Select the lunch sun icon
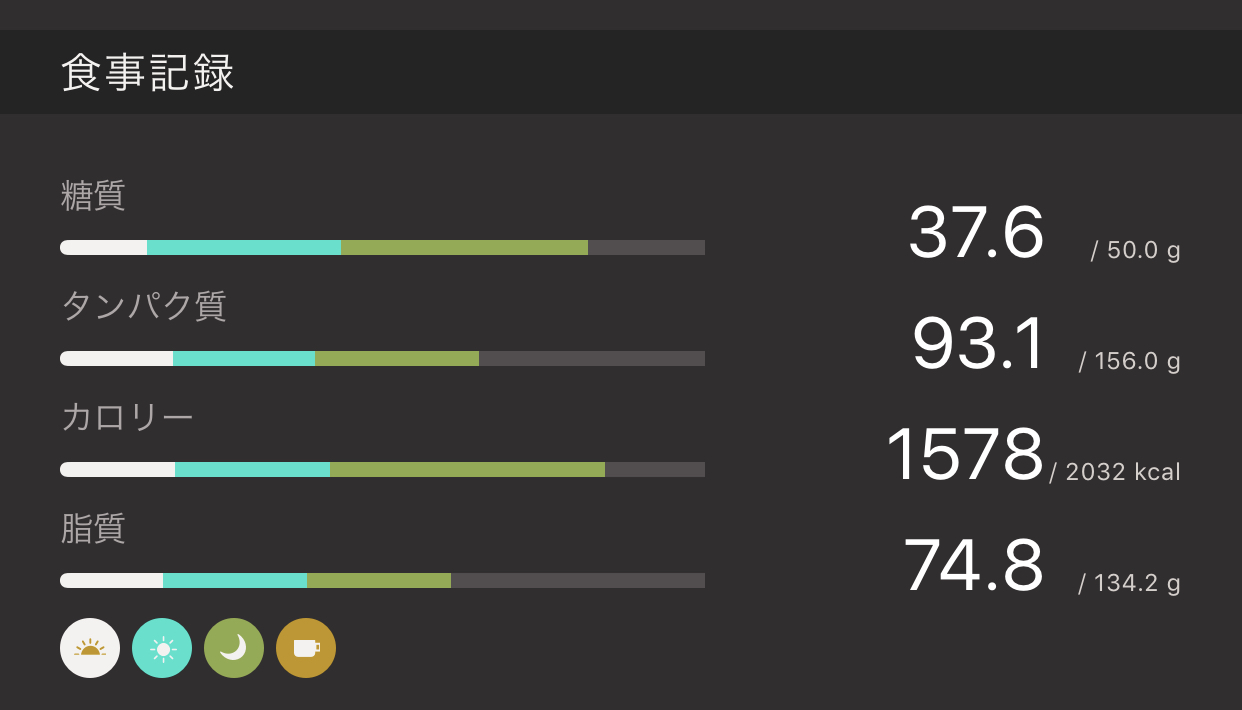1242x710 pixels. (162, 648)
